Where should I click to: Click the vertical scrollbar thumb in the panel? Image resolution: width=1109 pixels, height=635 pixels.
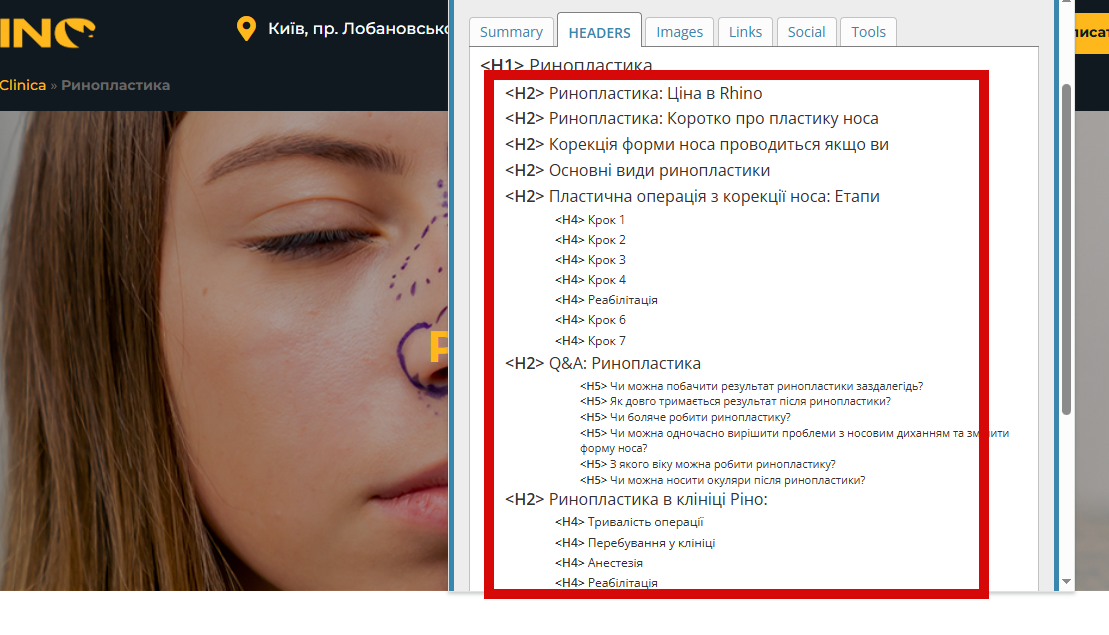(x=1067, y=249)
